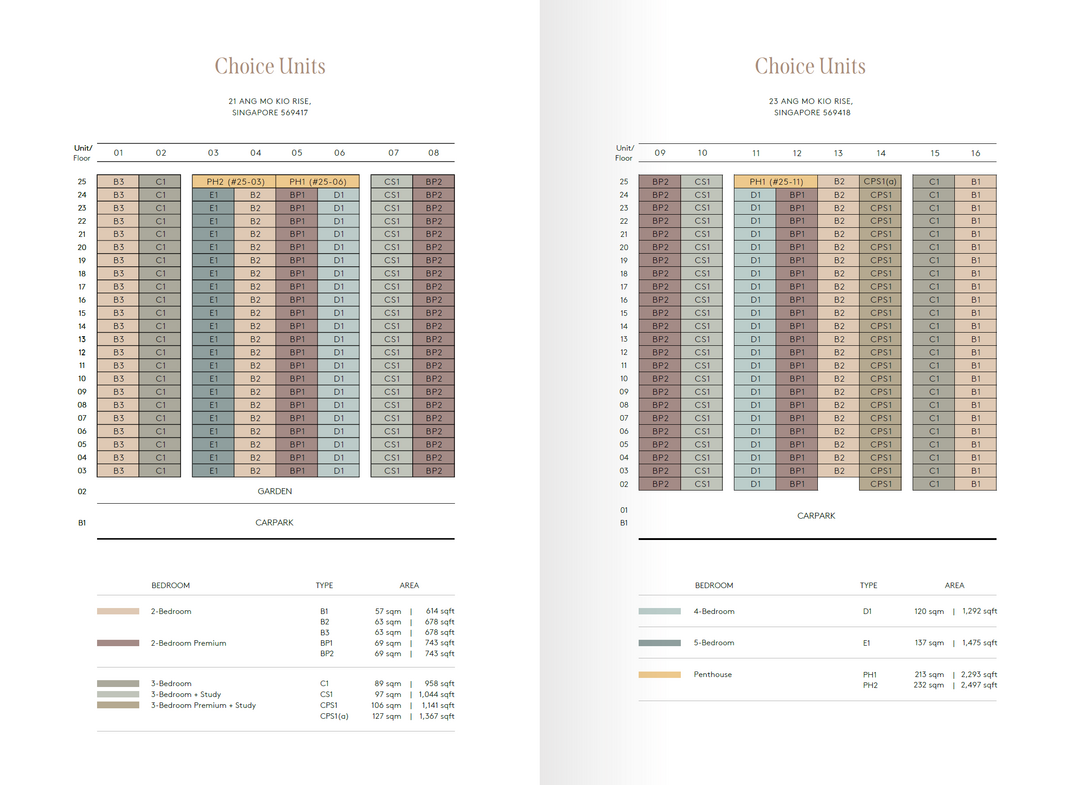Select the CPS1(a) unit on floor 25
1080x785 pixels.
[880, 182]
